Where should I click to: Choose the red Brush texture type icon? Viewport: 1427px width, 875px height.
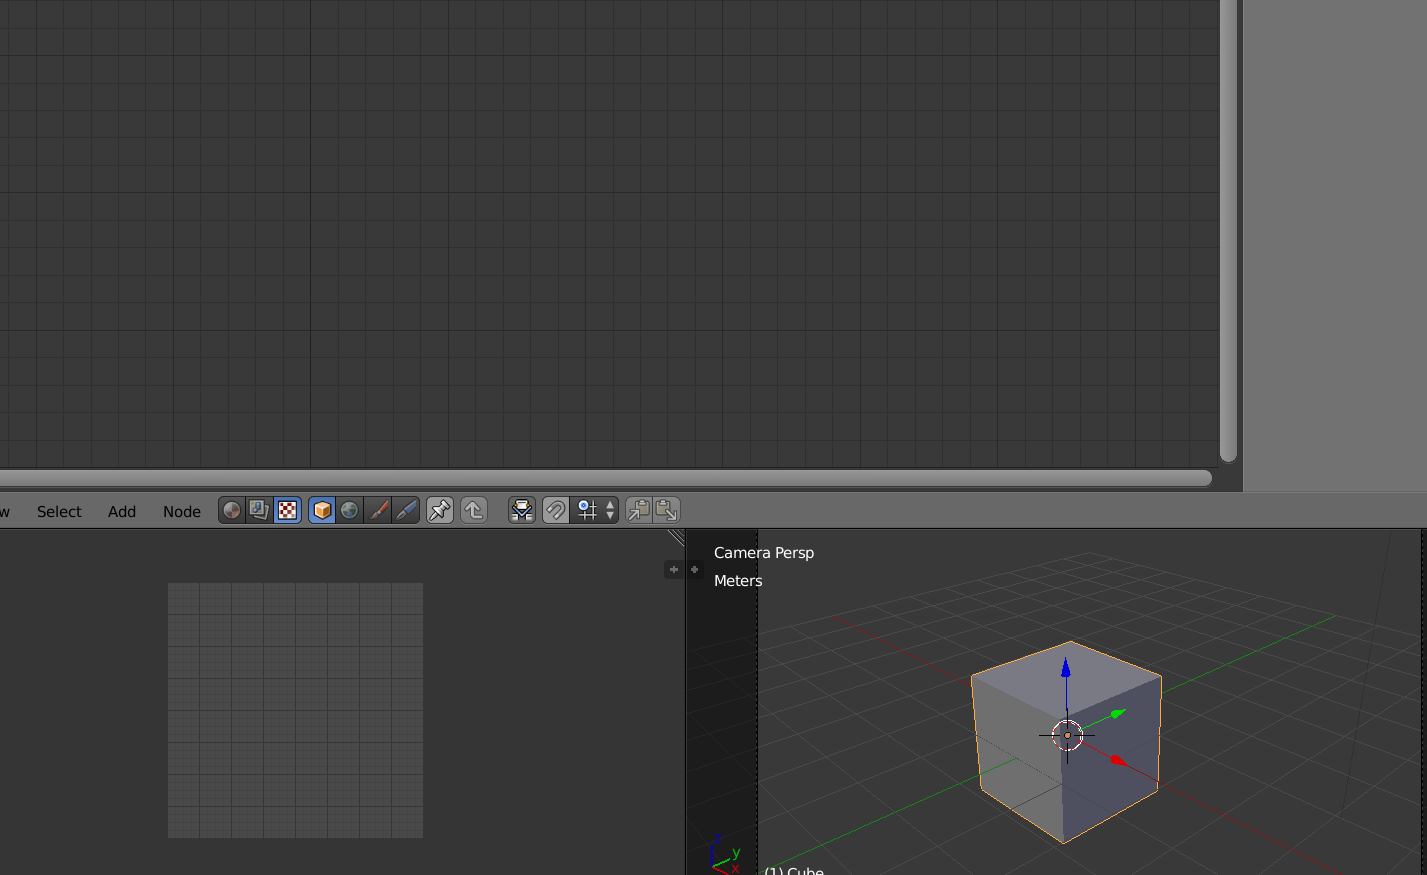[x=378, y=510]
